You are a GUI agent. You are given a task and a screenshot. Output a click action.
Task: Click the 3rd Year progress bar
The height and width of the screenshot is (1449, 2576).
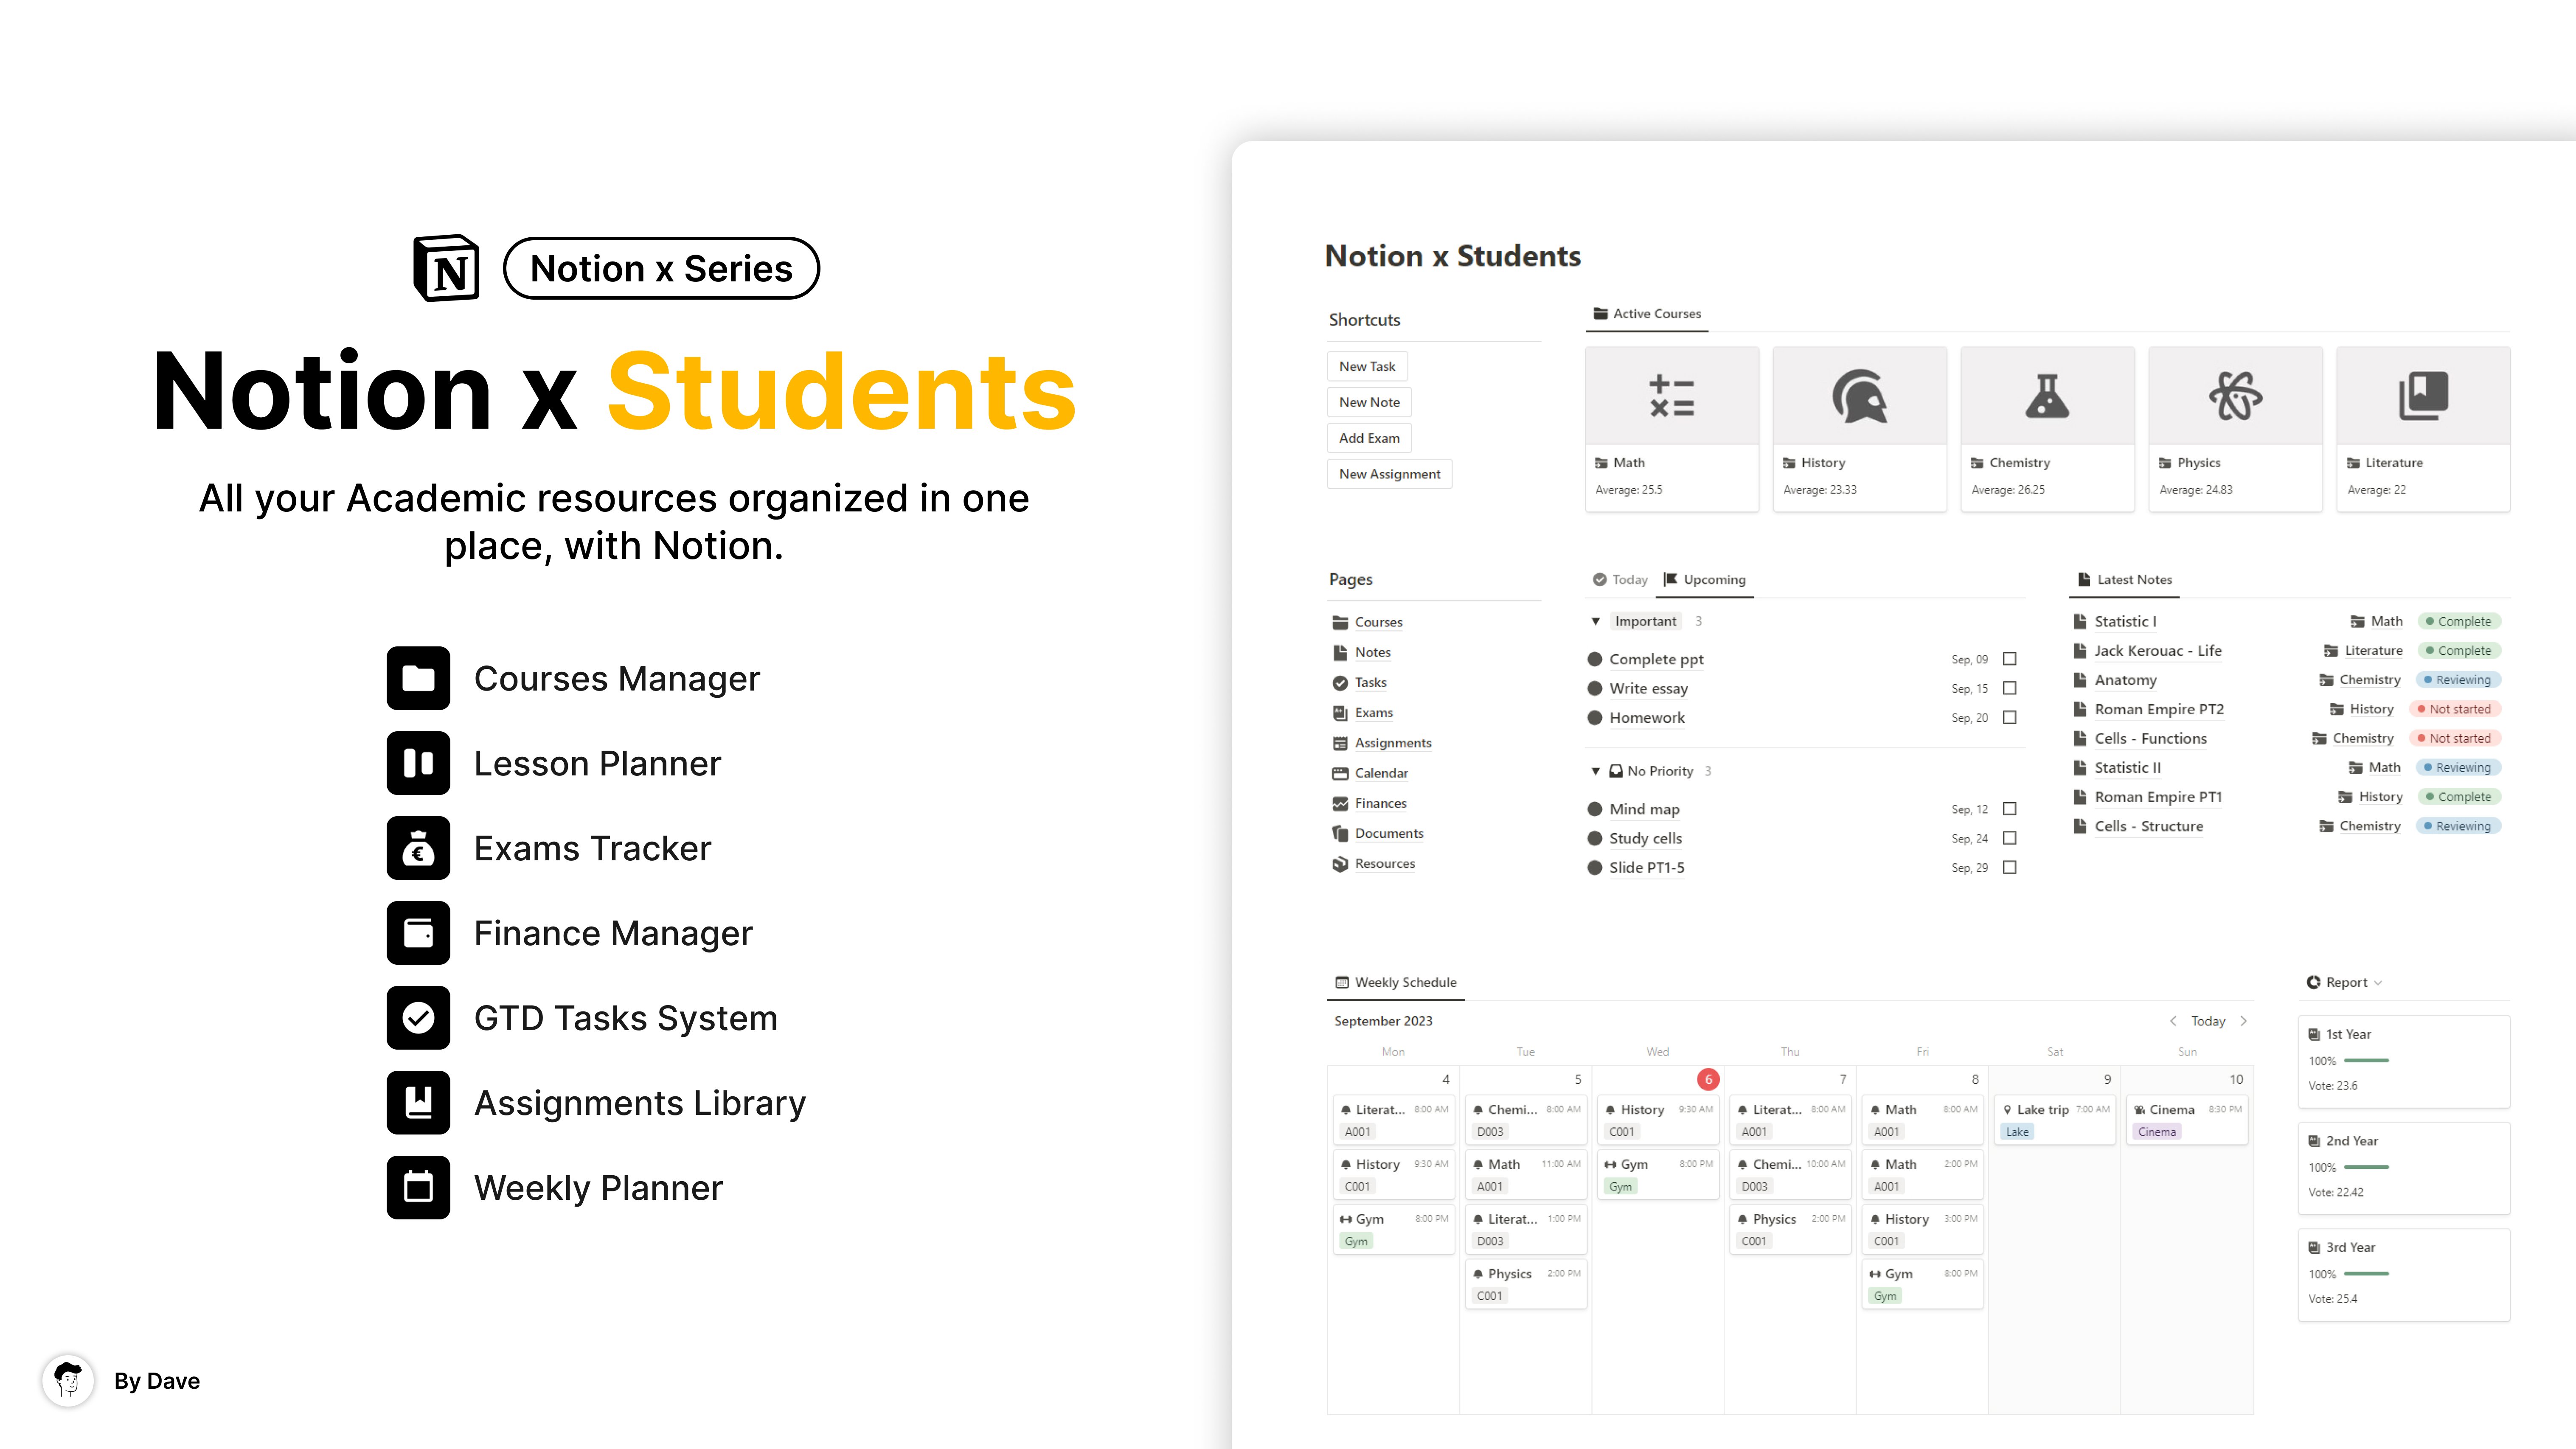[x=2366, y=1274]
